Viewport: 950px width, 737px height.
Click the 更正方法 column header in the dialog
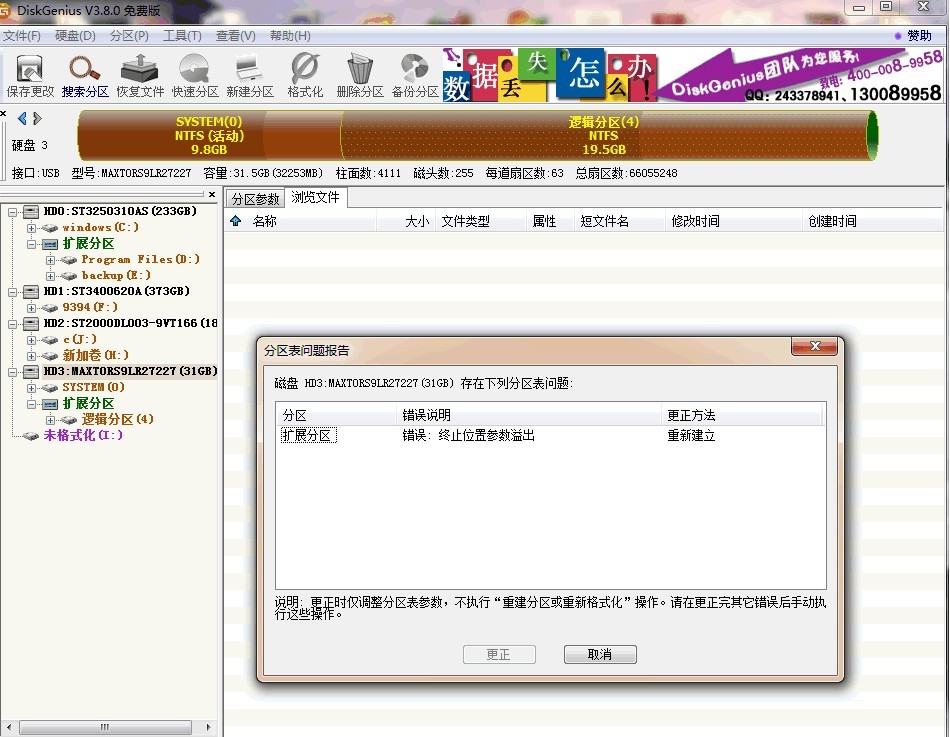tap(742, 415)
